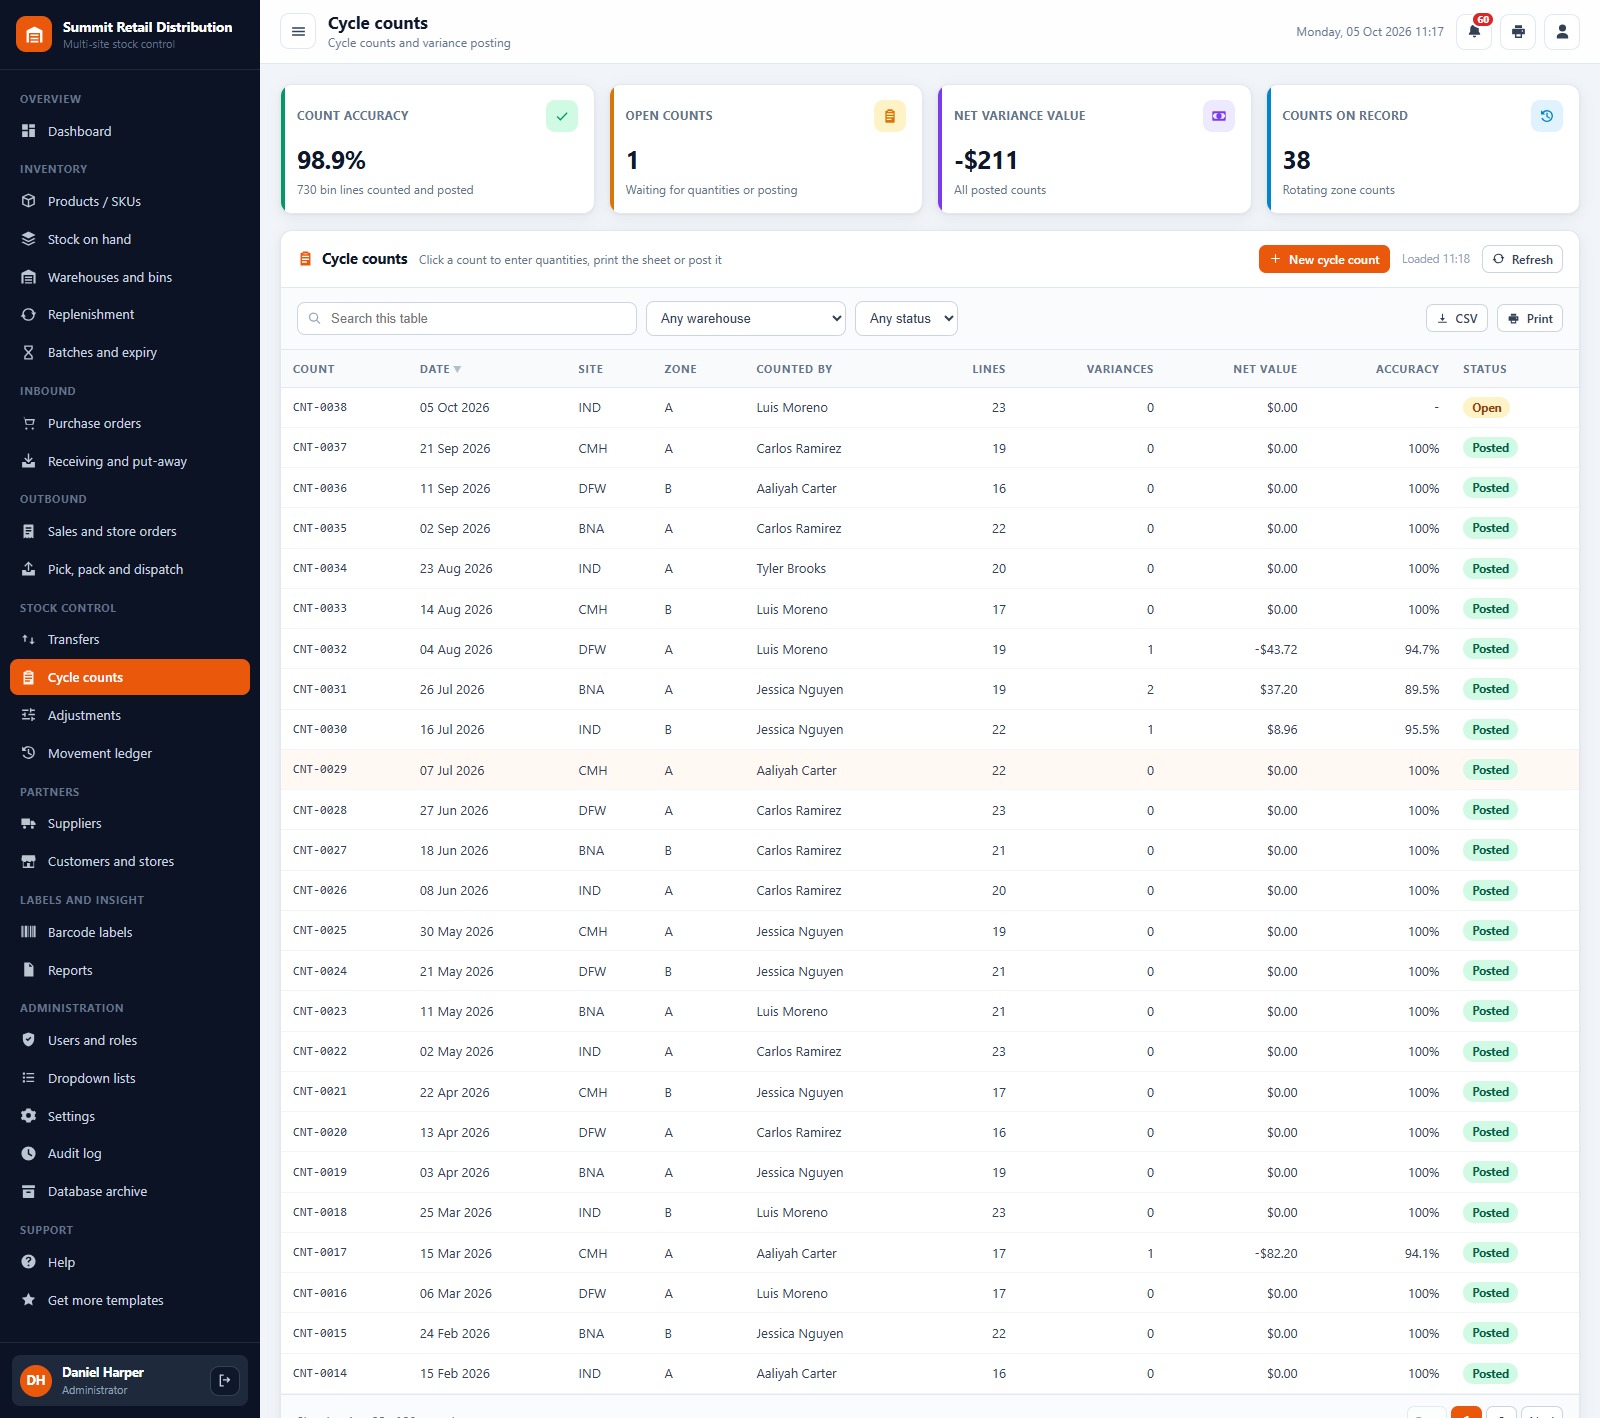1600x1418 pixels.
Task: Open Users and roles page
Action: tap(130, 1040)
